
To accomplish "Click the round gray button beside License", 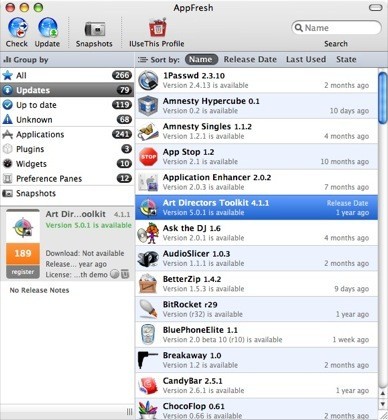I will [114, 274].
